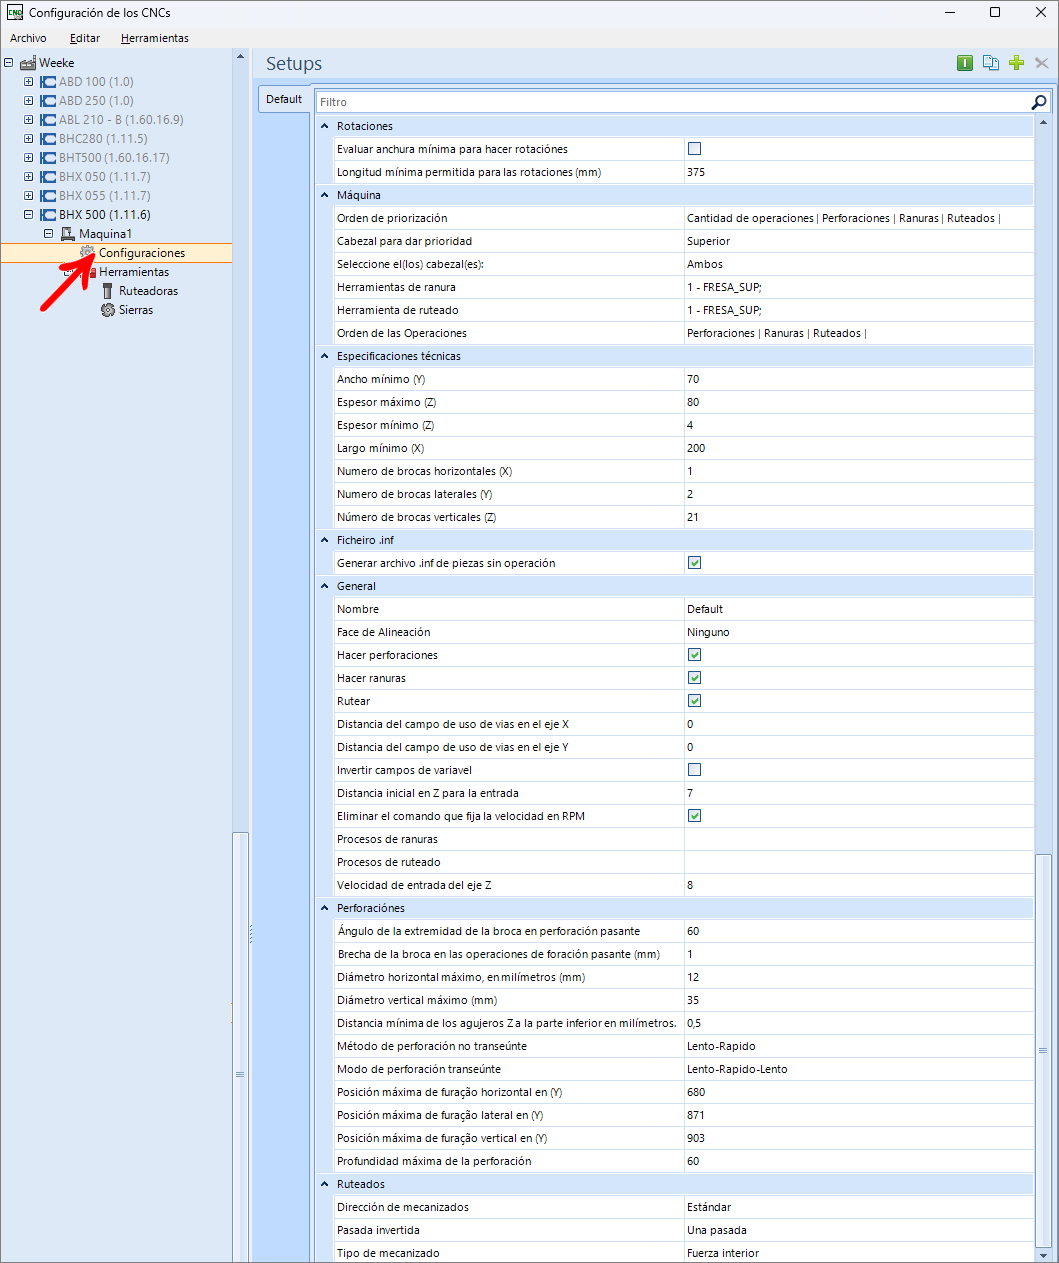Click the magnifier icon in Filtro field
The image size is (1059, 1263).
pos(1039,102)
